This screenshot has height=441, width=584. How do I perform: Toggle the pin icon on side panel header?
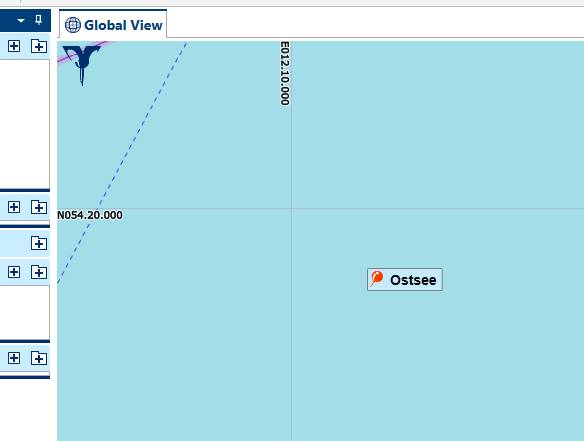[38, 19]
